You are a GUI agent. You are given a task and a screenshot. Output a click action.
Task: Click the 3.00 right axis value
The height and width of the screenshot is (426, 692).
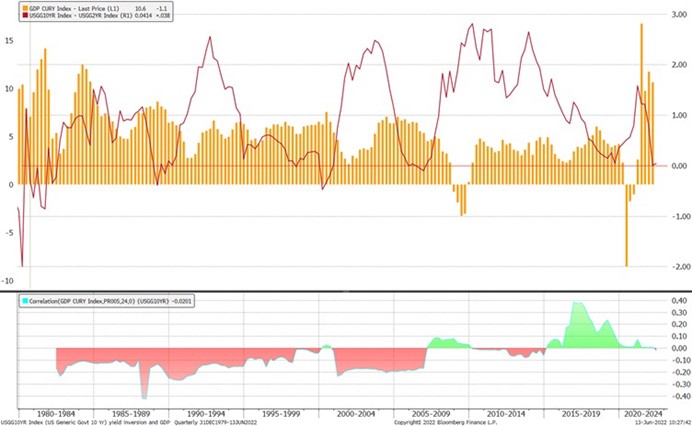[676, 16]
